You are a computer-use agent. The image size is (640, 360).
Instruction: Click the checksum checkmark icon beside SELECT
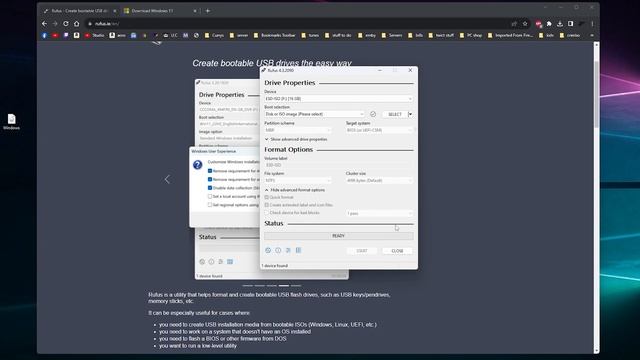coord(373,114)
